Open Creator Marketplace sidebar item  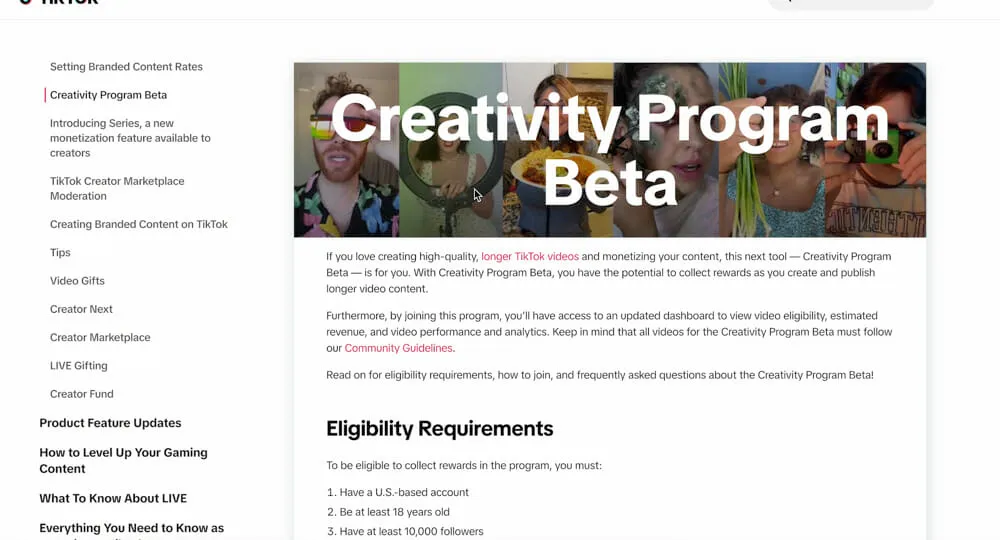[100, 337]
